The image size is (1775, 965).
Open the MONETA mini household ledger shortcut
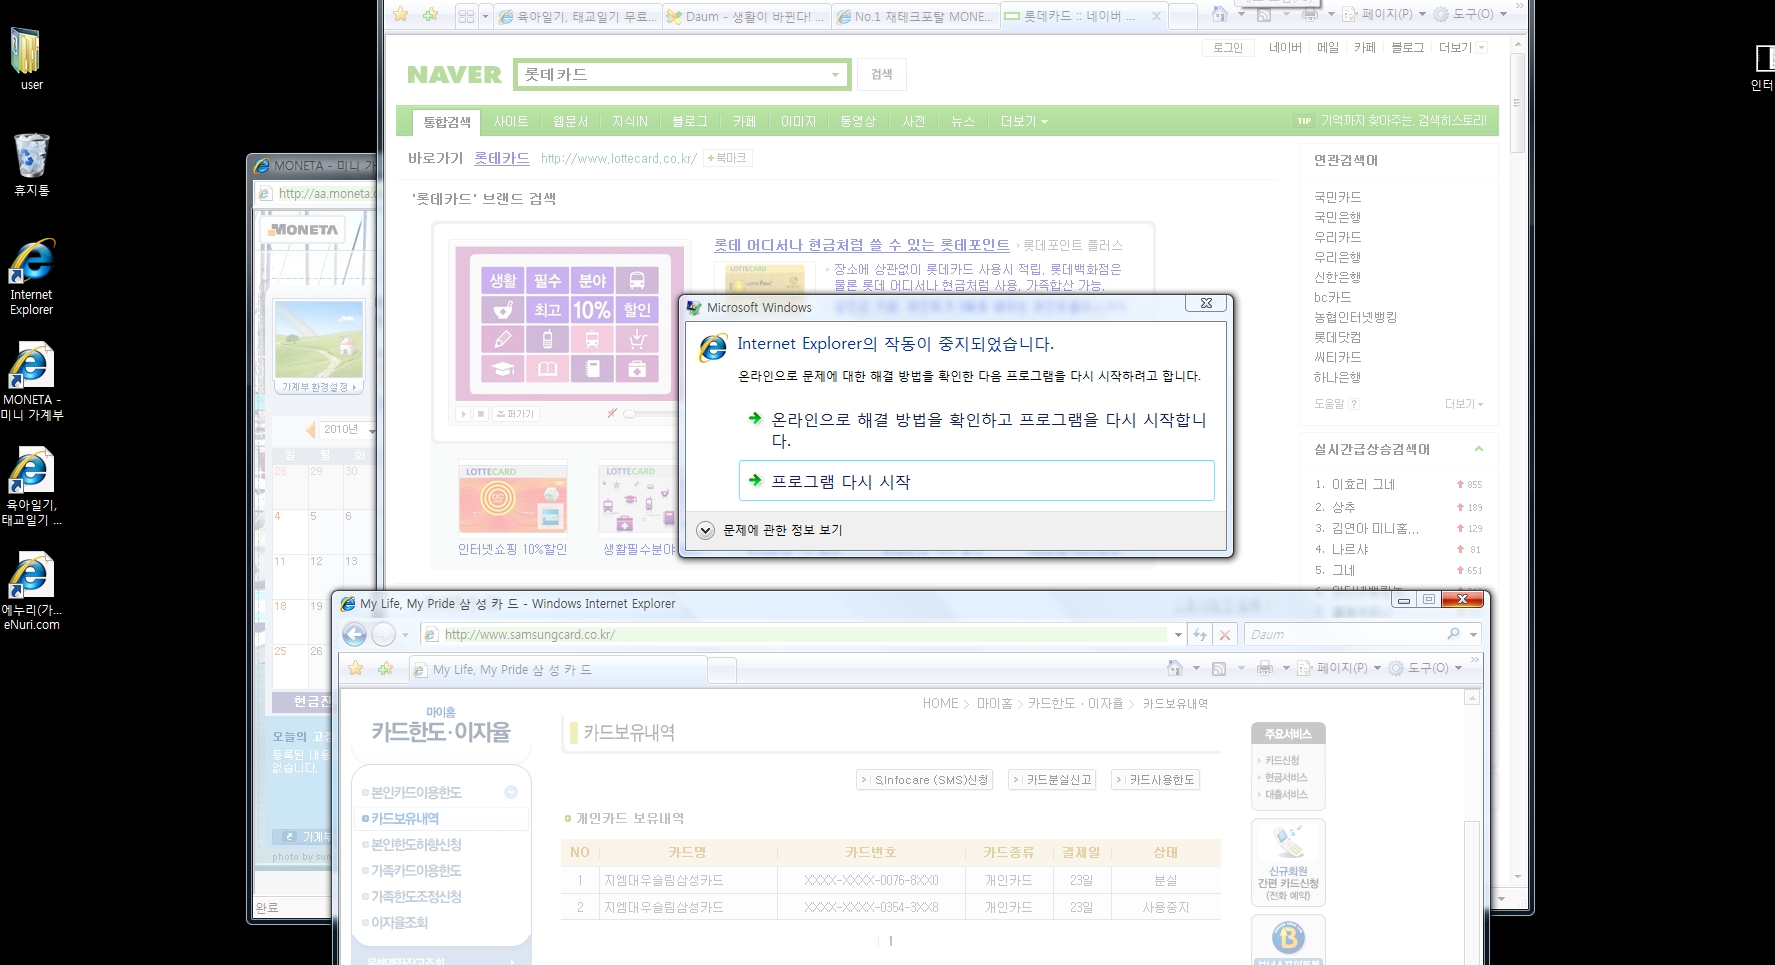(31, 381)
